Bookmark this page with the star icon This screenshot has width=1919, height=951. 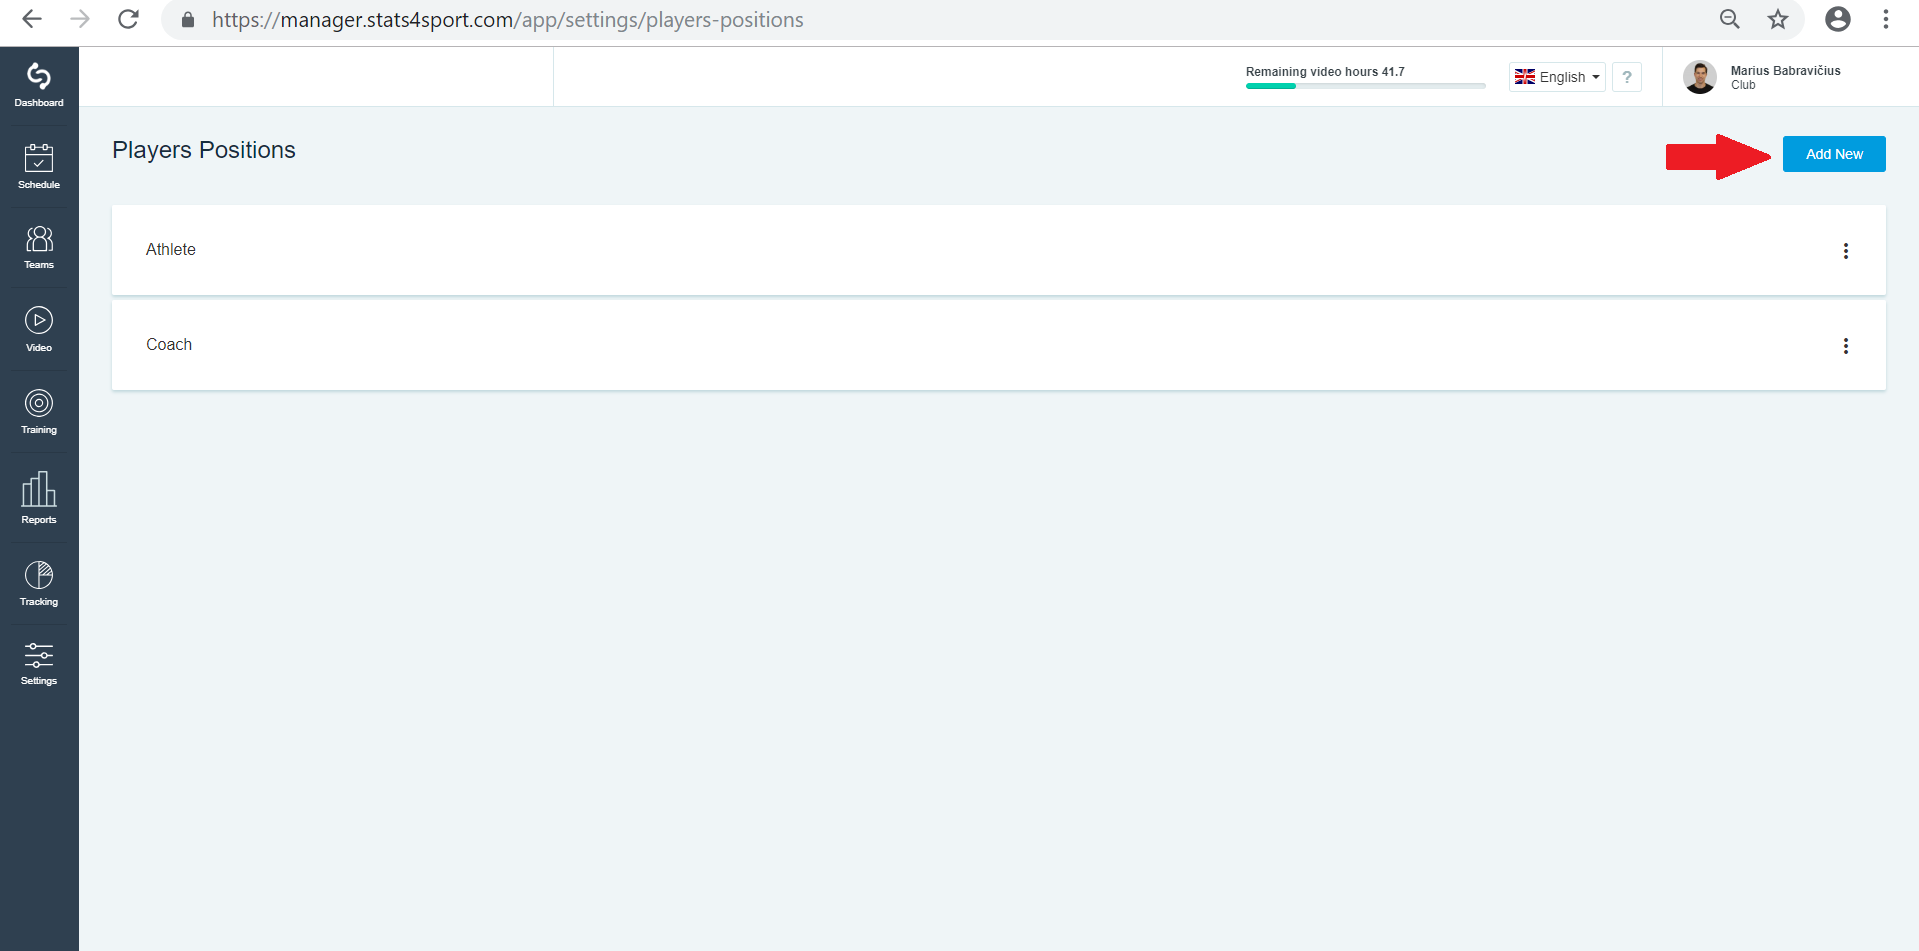(x=1777, y=19)
